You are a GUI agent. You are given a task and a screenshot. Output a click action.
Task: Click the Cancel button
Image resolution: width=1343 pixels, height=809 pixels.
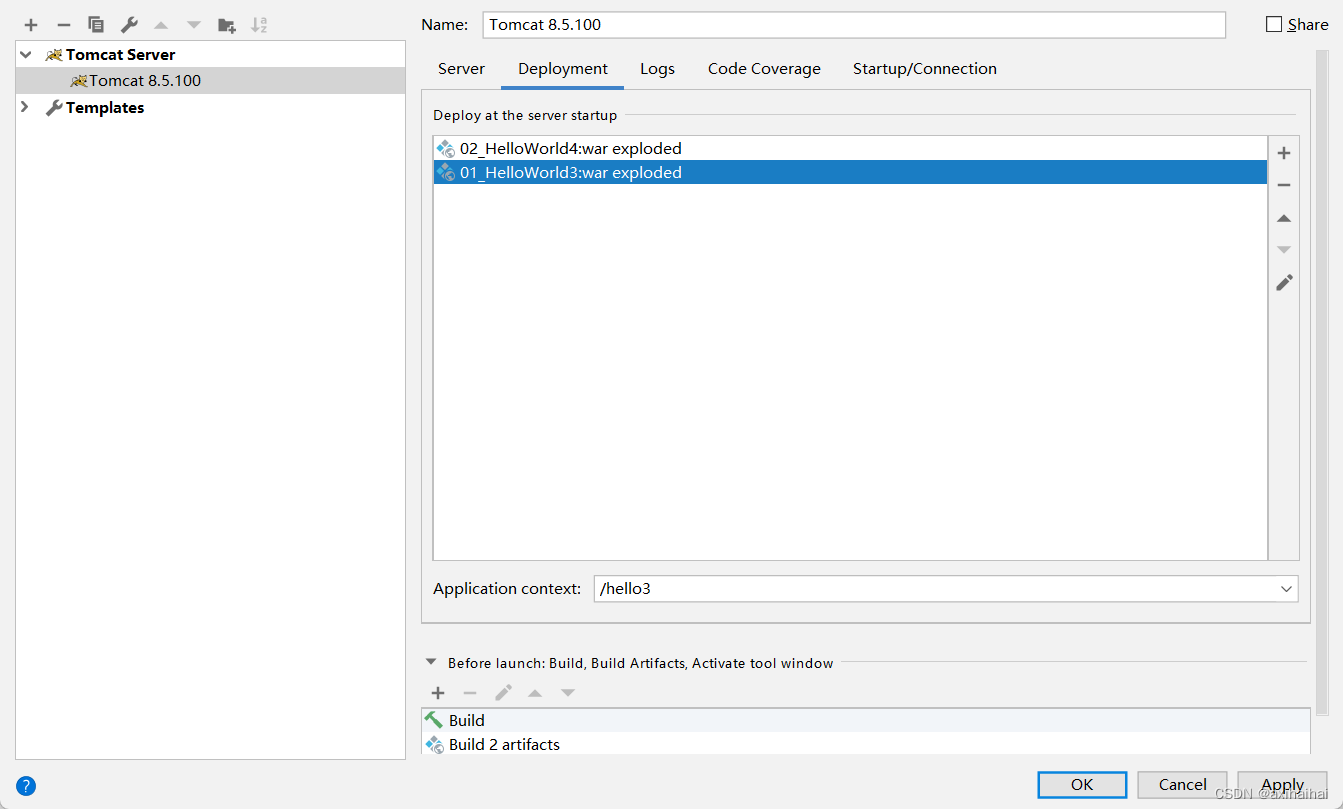[1182, 785]
